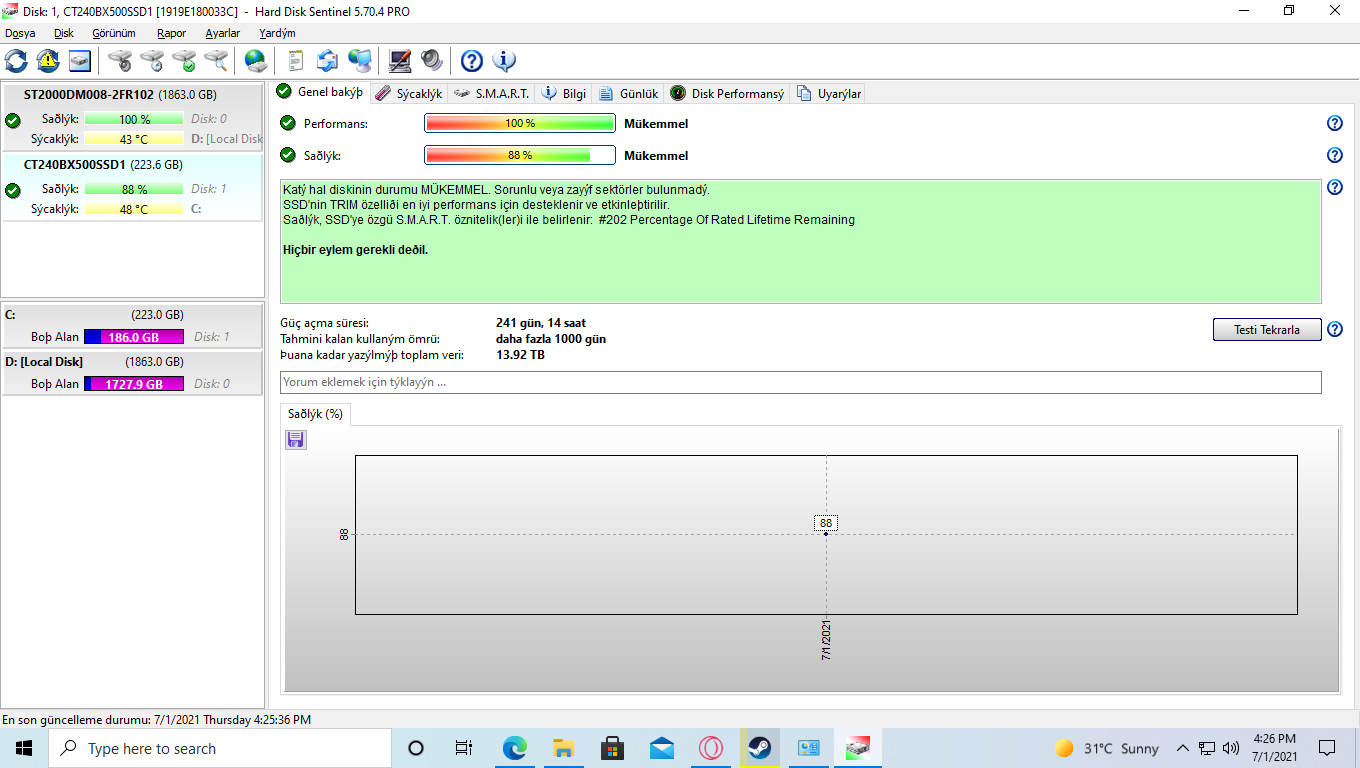Open the Dosya menu

click(20, 33)
